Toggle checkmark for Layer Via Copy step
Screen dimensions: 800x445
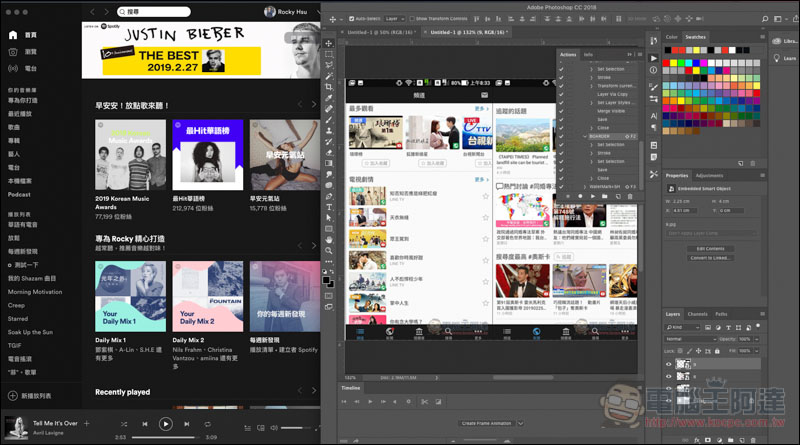(x=561, y=94)
